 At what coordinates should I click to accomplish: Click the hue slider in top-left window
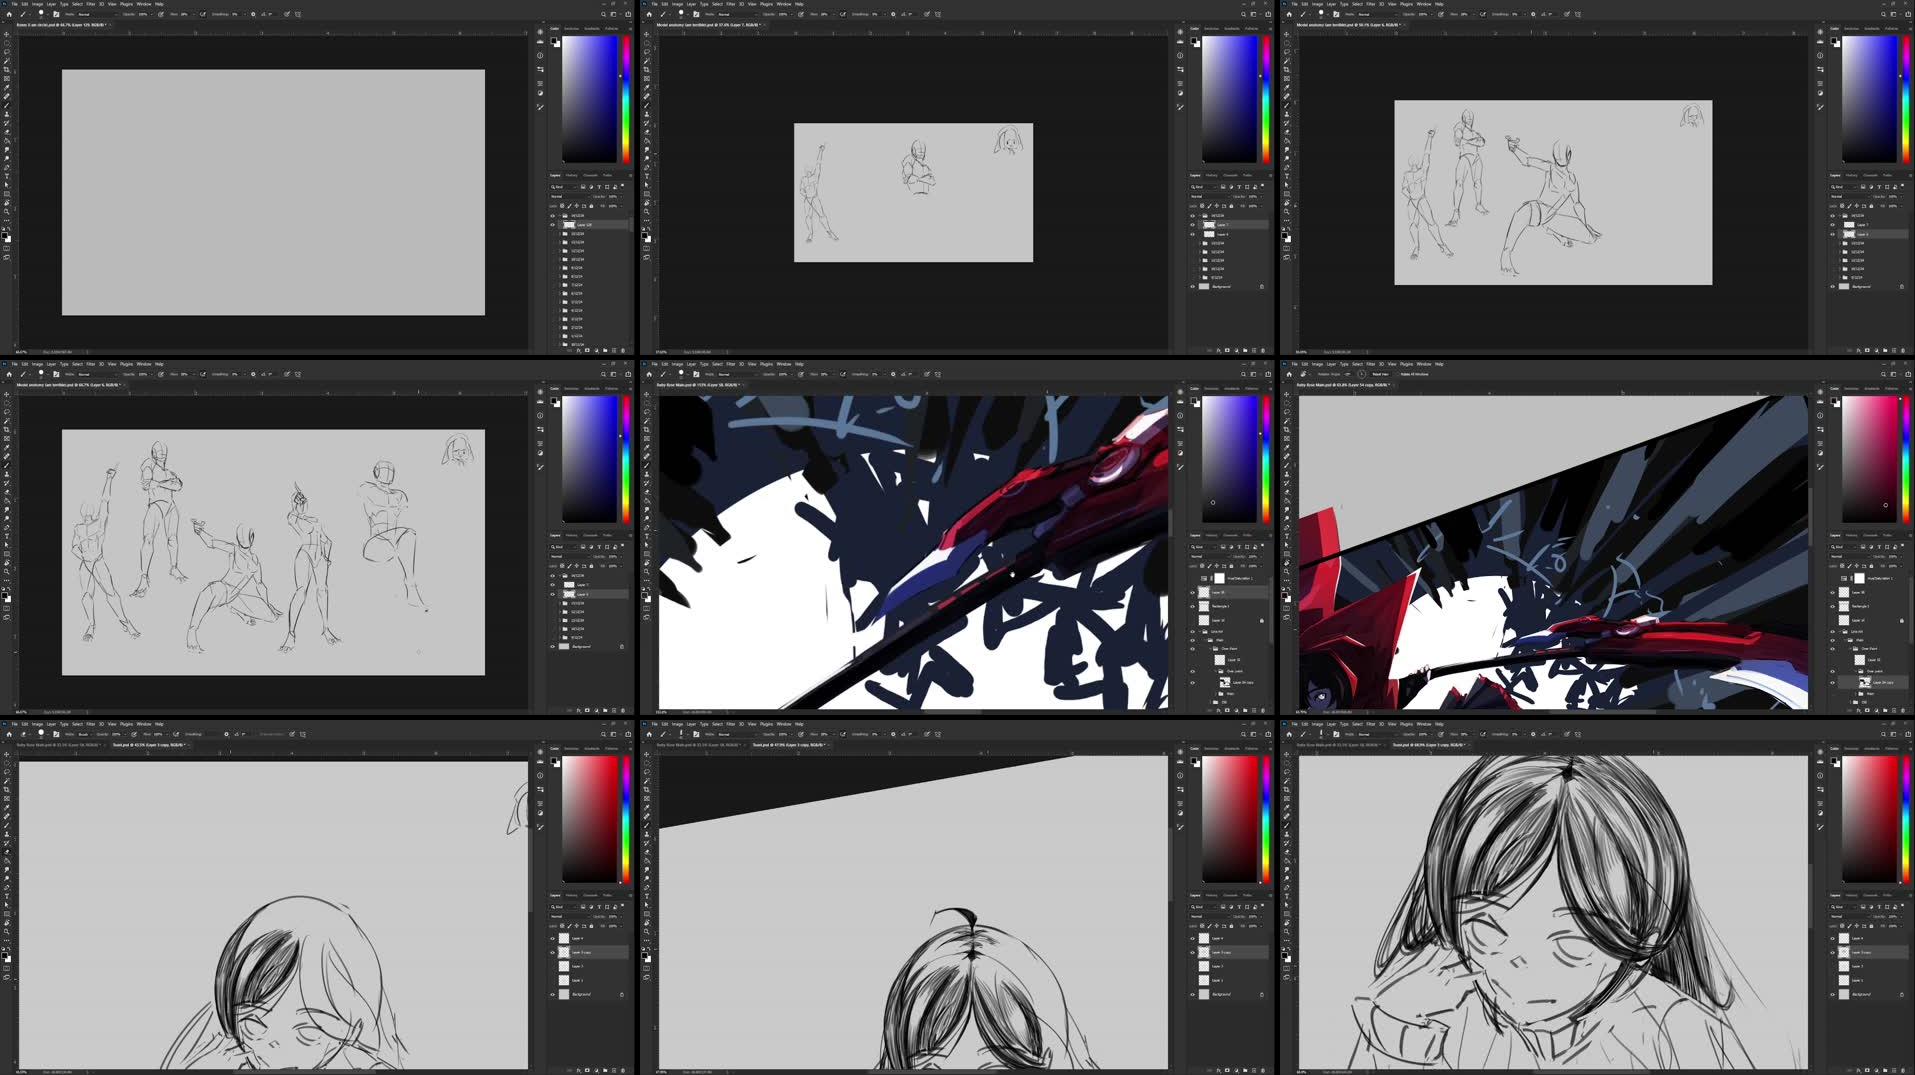[x=626, y=98]
